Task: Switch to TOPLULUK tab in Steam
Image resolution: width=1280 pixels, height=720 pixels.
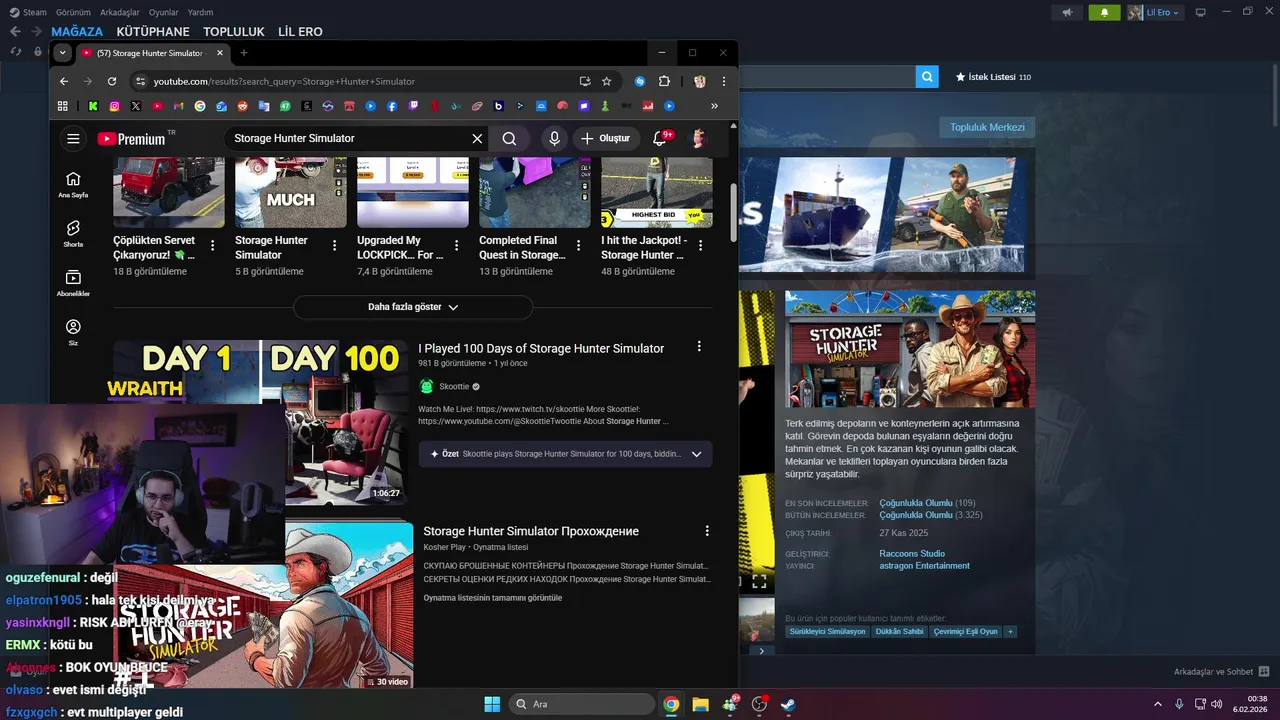Action: pos(234,32)
